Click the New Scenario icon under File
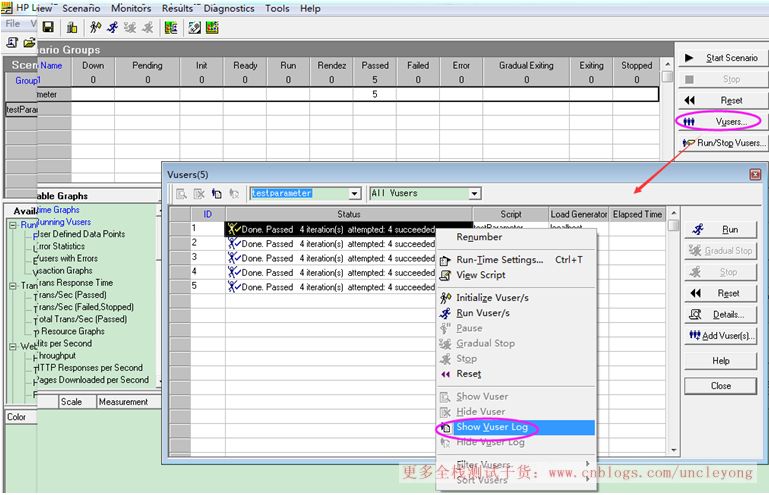The height and width of the screenshot is (495, 769). 12,43
